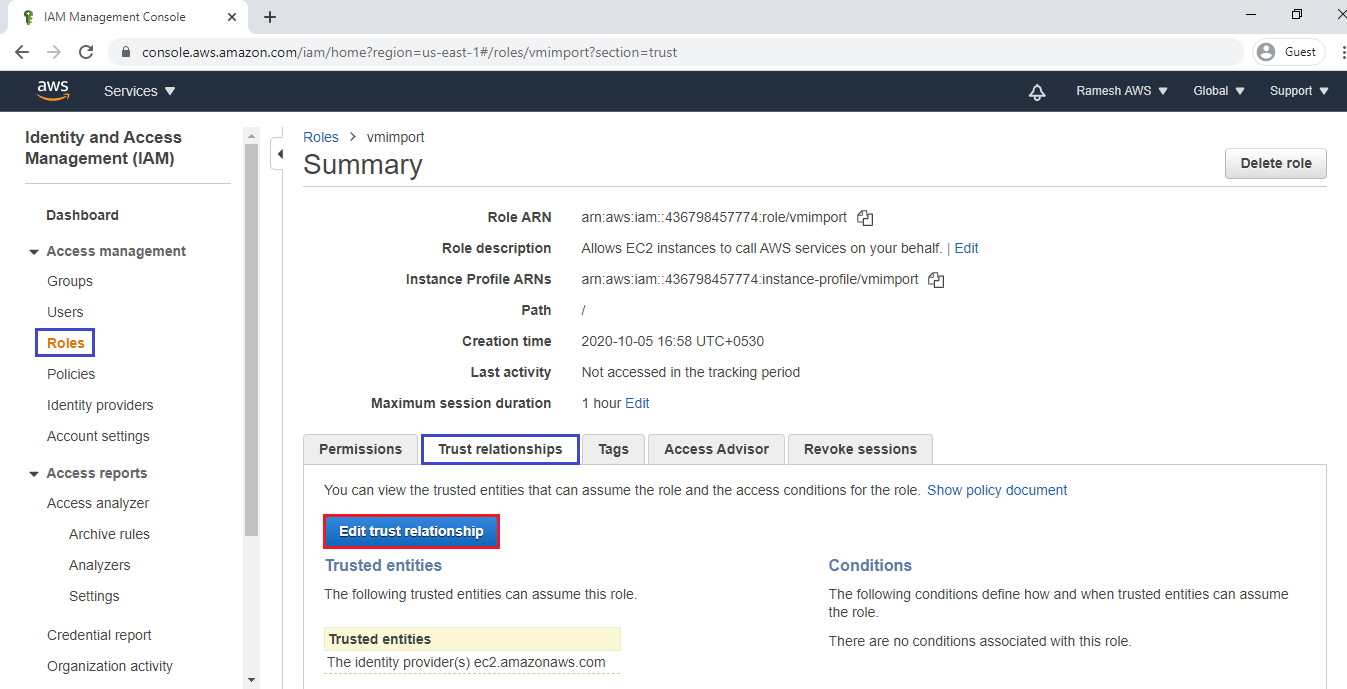This screenshot has height=689, width=1347.
Task: Edit the role description link
Action: click(966, 248)
